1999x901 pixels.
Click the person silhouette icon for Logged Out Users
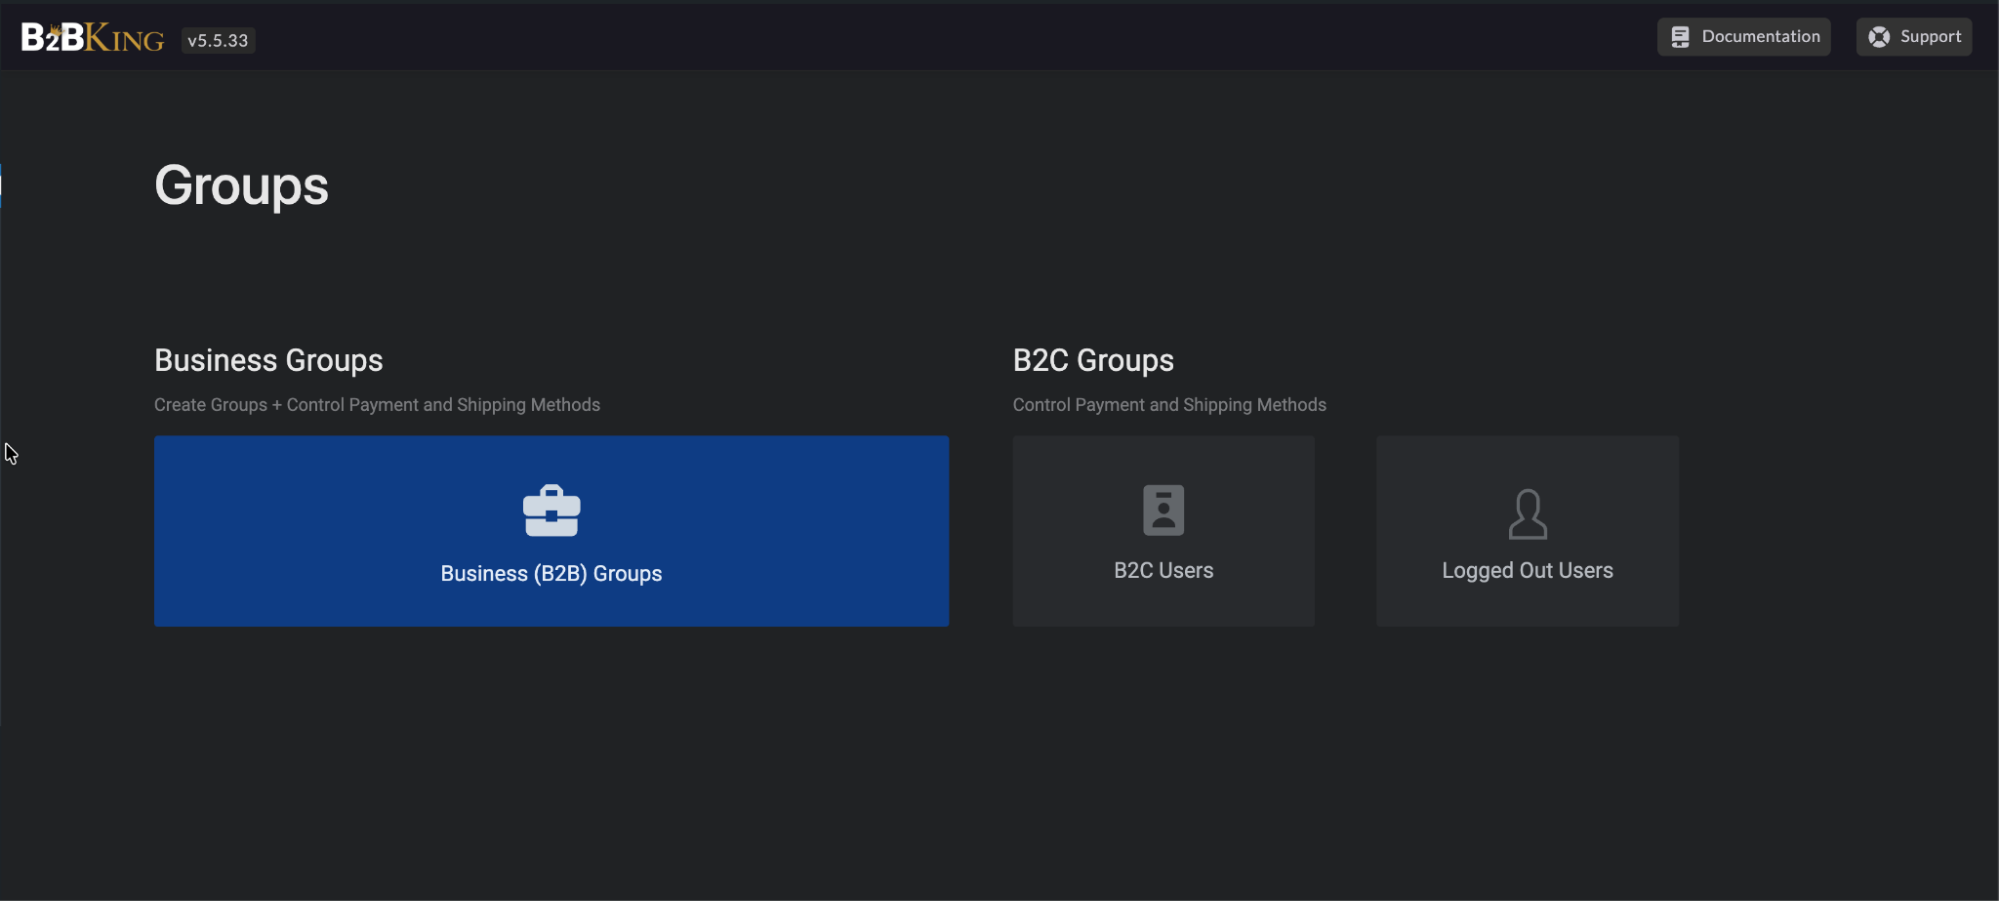1527,514
